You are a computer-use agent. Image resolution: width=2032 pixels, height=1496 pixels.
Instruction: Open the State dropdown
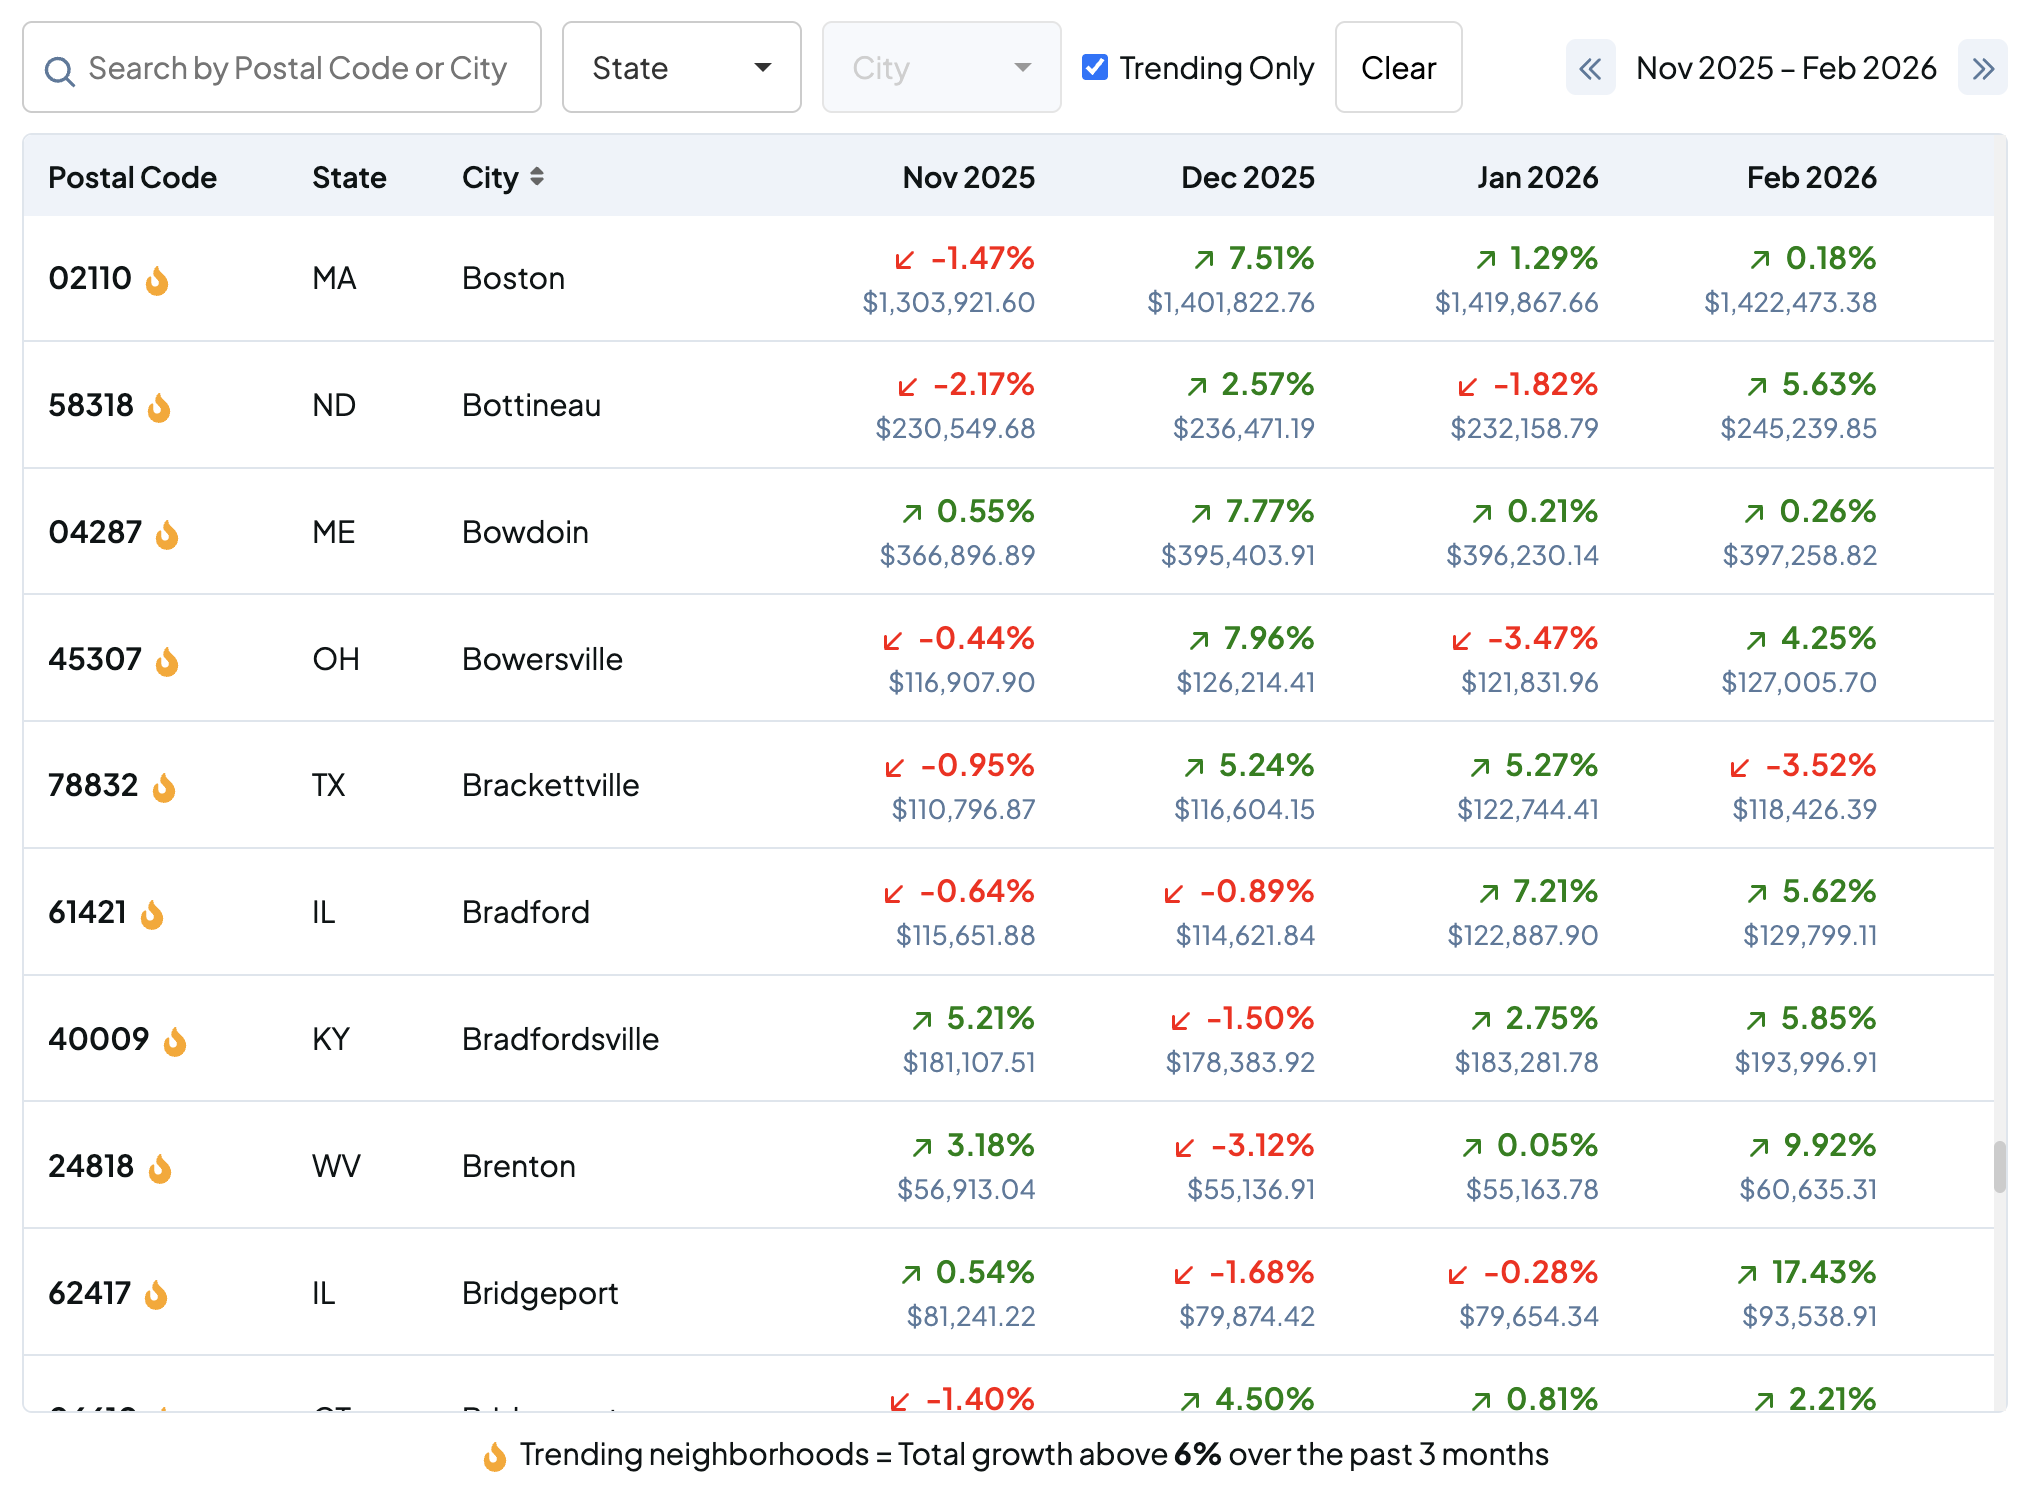681,67
